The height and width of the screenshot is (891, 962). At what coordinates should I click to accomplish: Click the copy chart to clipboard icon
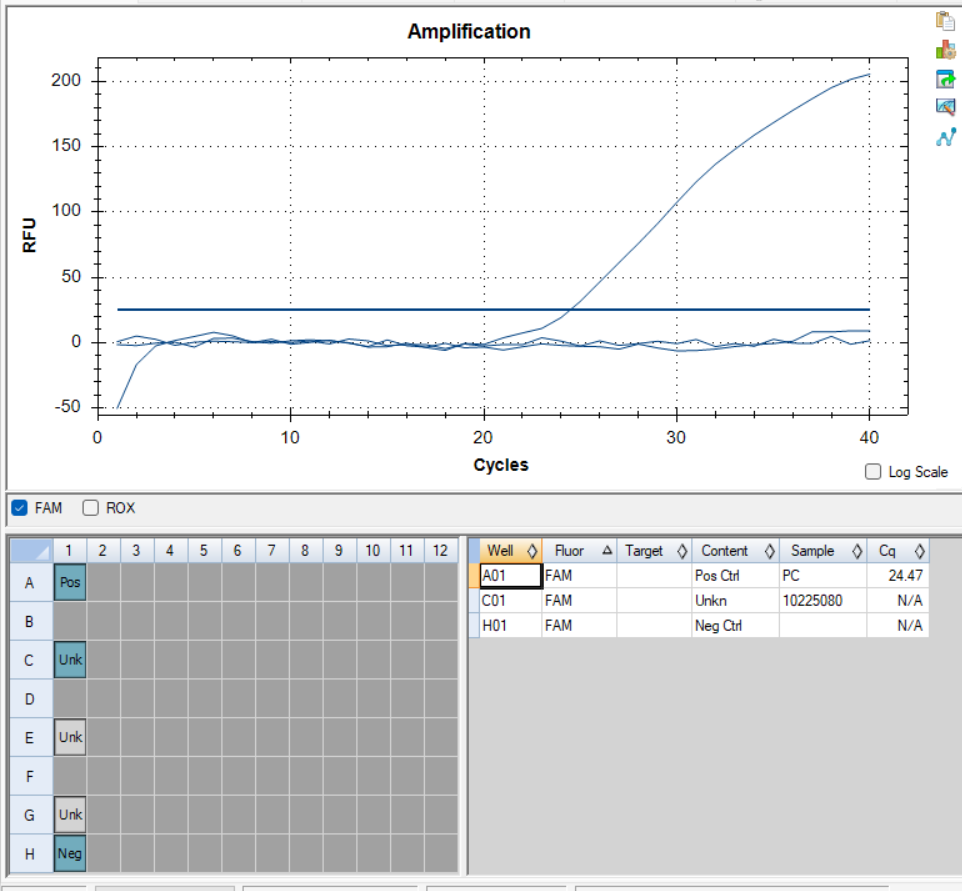pyautogui.click(x=944, y=21)
